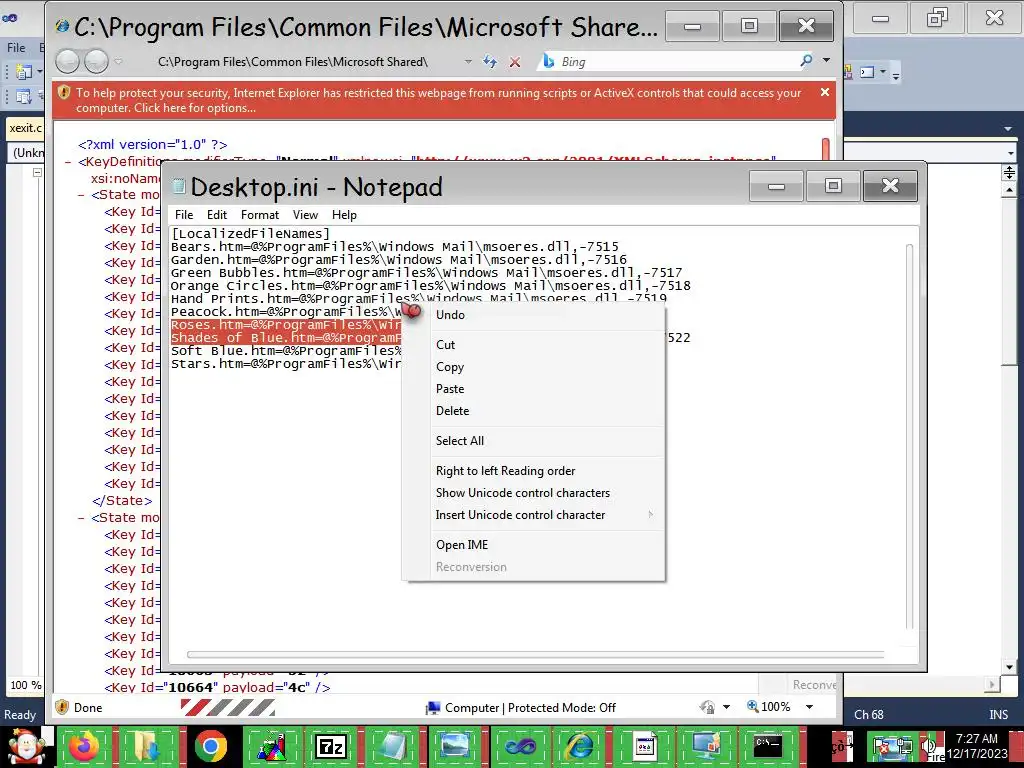Image resolution: width=1024 pixels, height=768 pixels.
Task: Click Computer | Protected Mode: Off status
Action: 520,708
